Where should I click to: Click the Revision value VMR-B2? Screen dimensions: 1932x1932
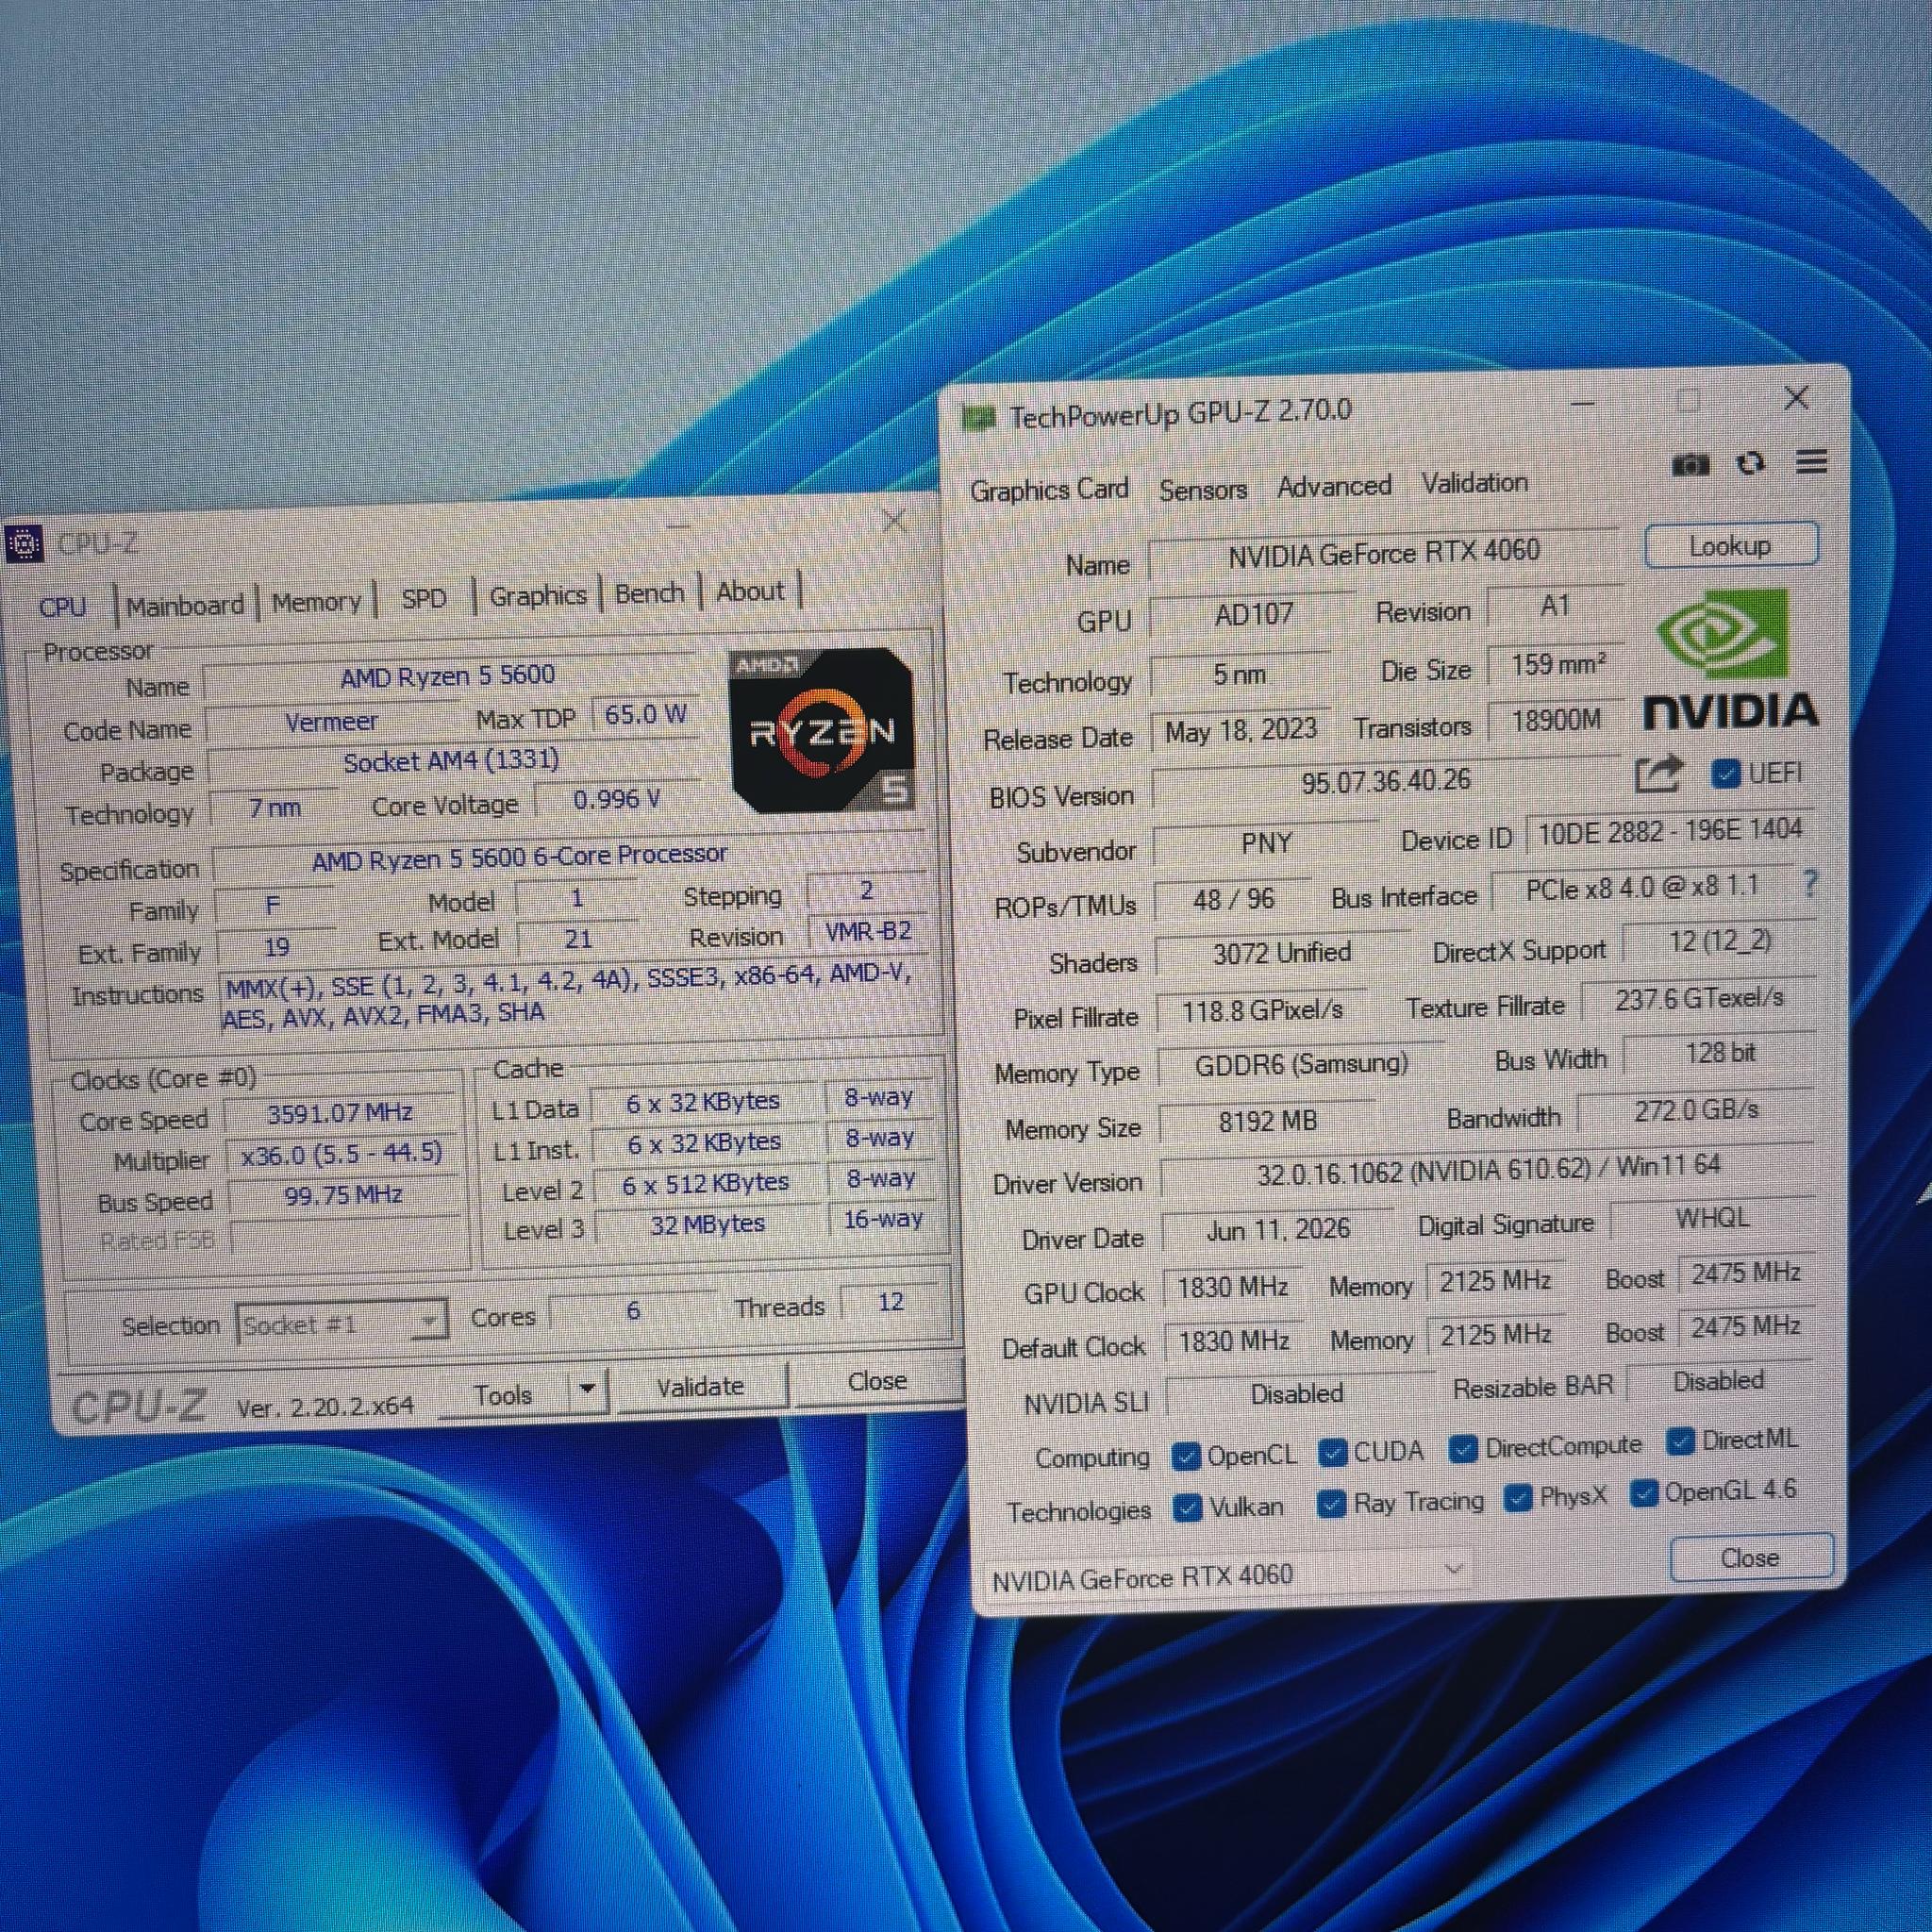pyautogui.click(x=868, y=932)
